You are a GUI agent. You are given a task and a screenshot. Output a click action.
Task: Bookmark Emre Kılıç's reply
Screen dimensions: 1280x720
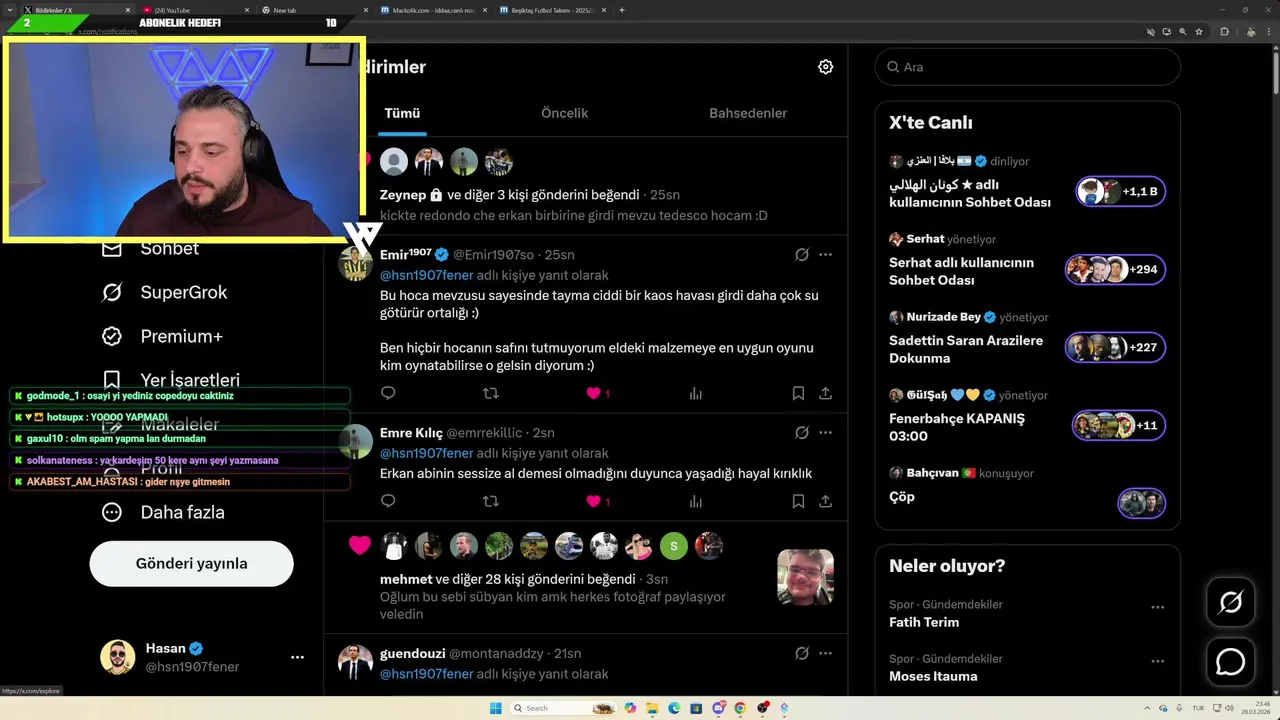click(x=798, y=501)
